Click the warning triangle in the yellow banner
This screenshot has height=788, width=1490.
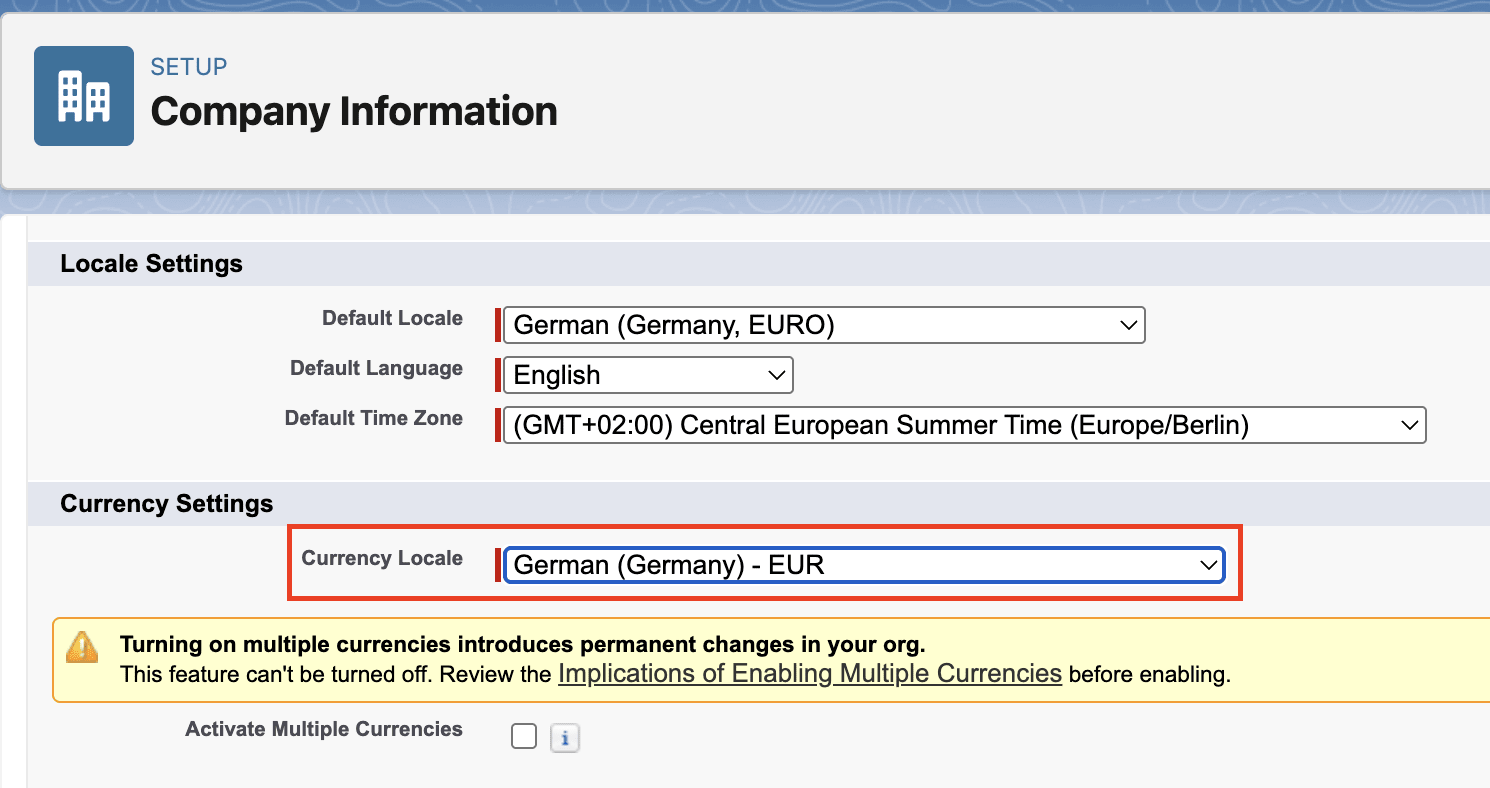pos(83,645)
